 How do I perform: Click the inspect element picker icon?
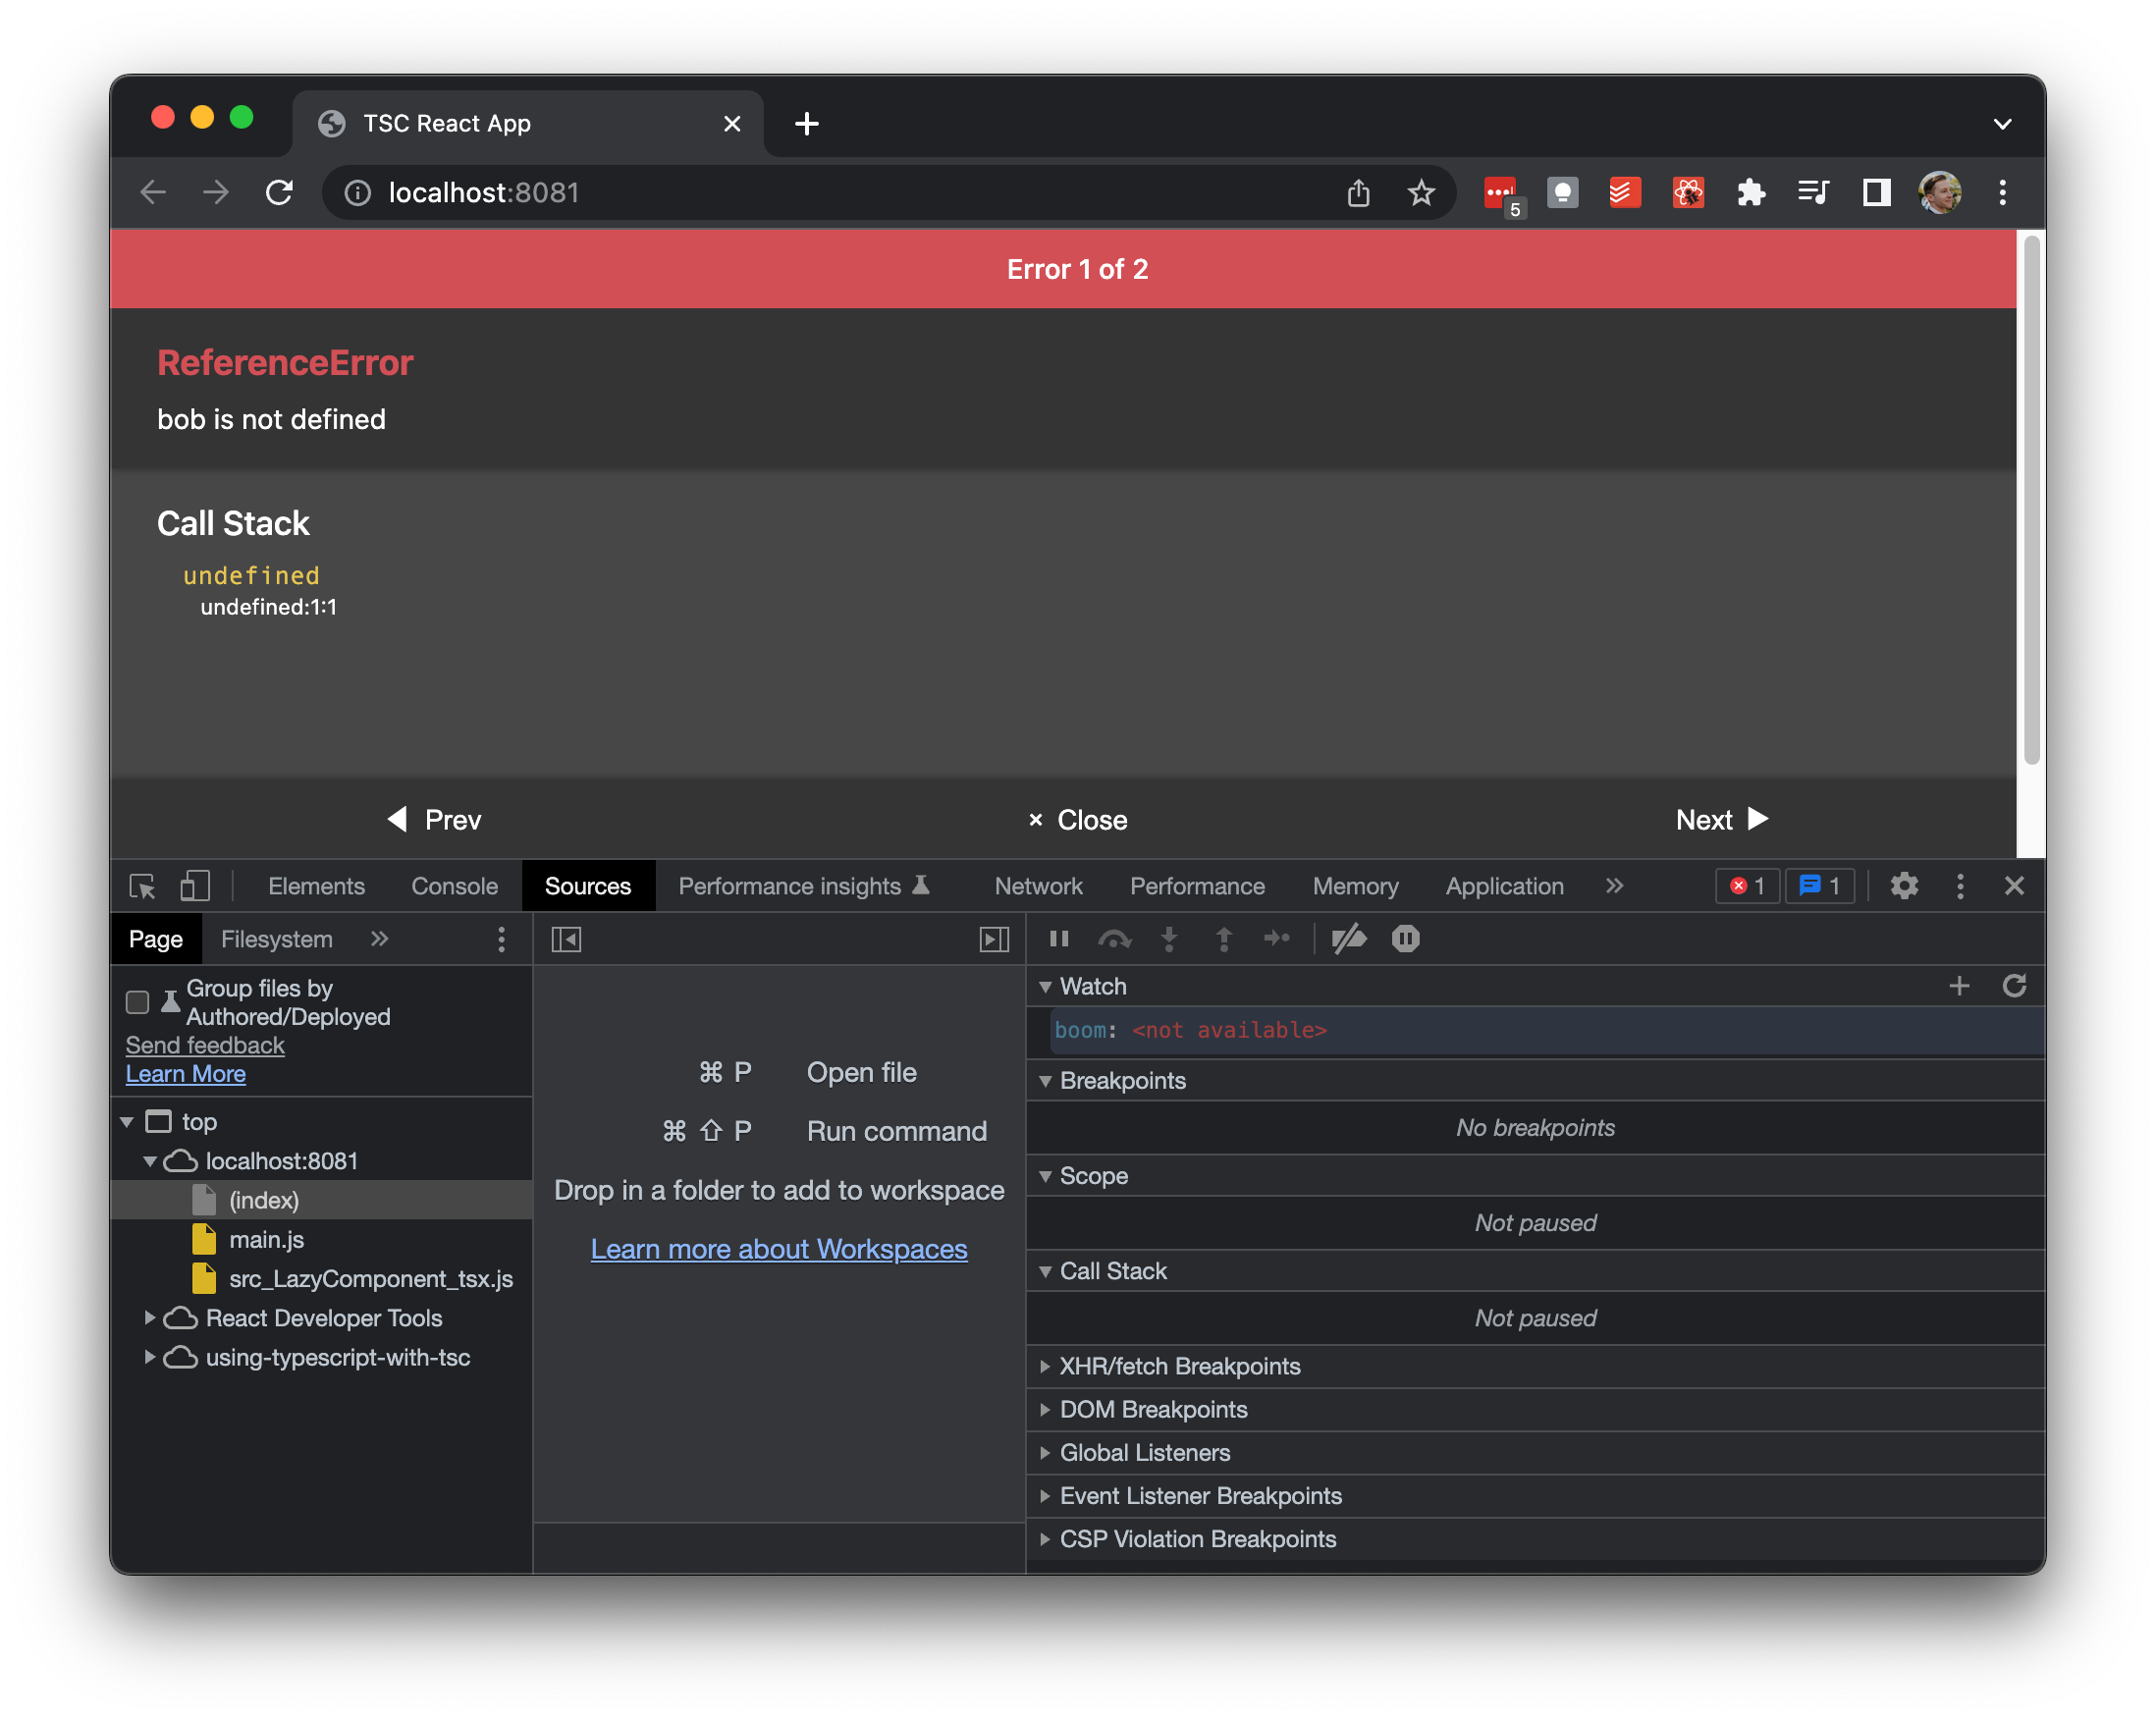(x=142, y=886)
